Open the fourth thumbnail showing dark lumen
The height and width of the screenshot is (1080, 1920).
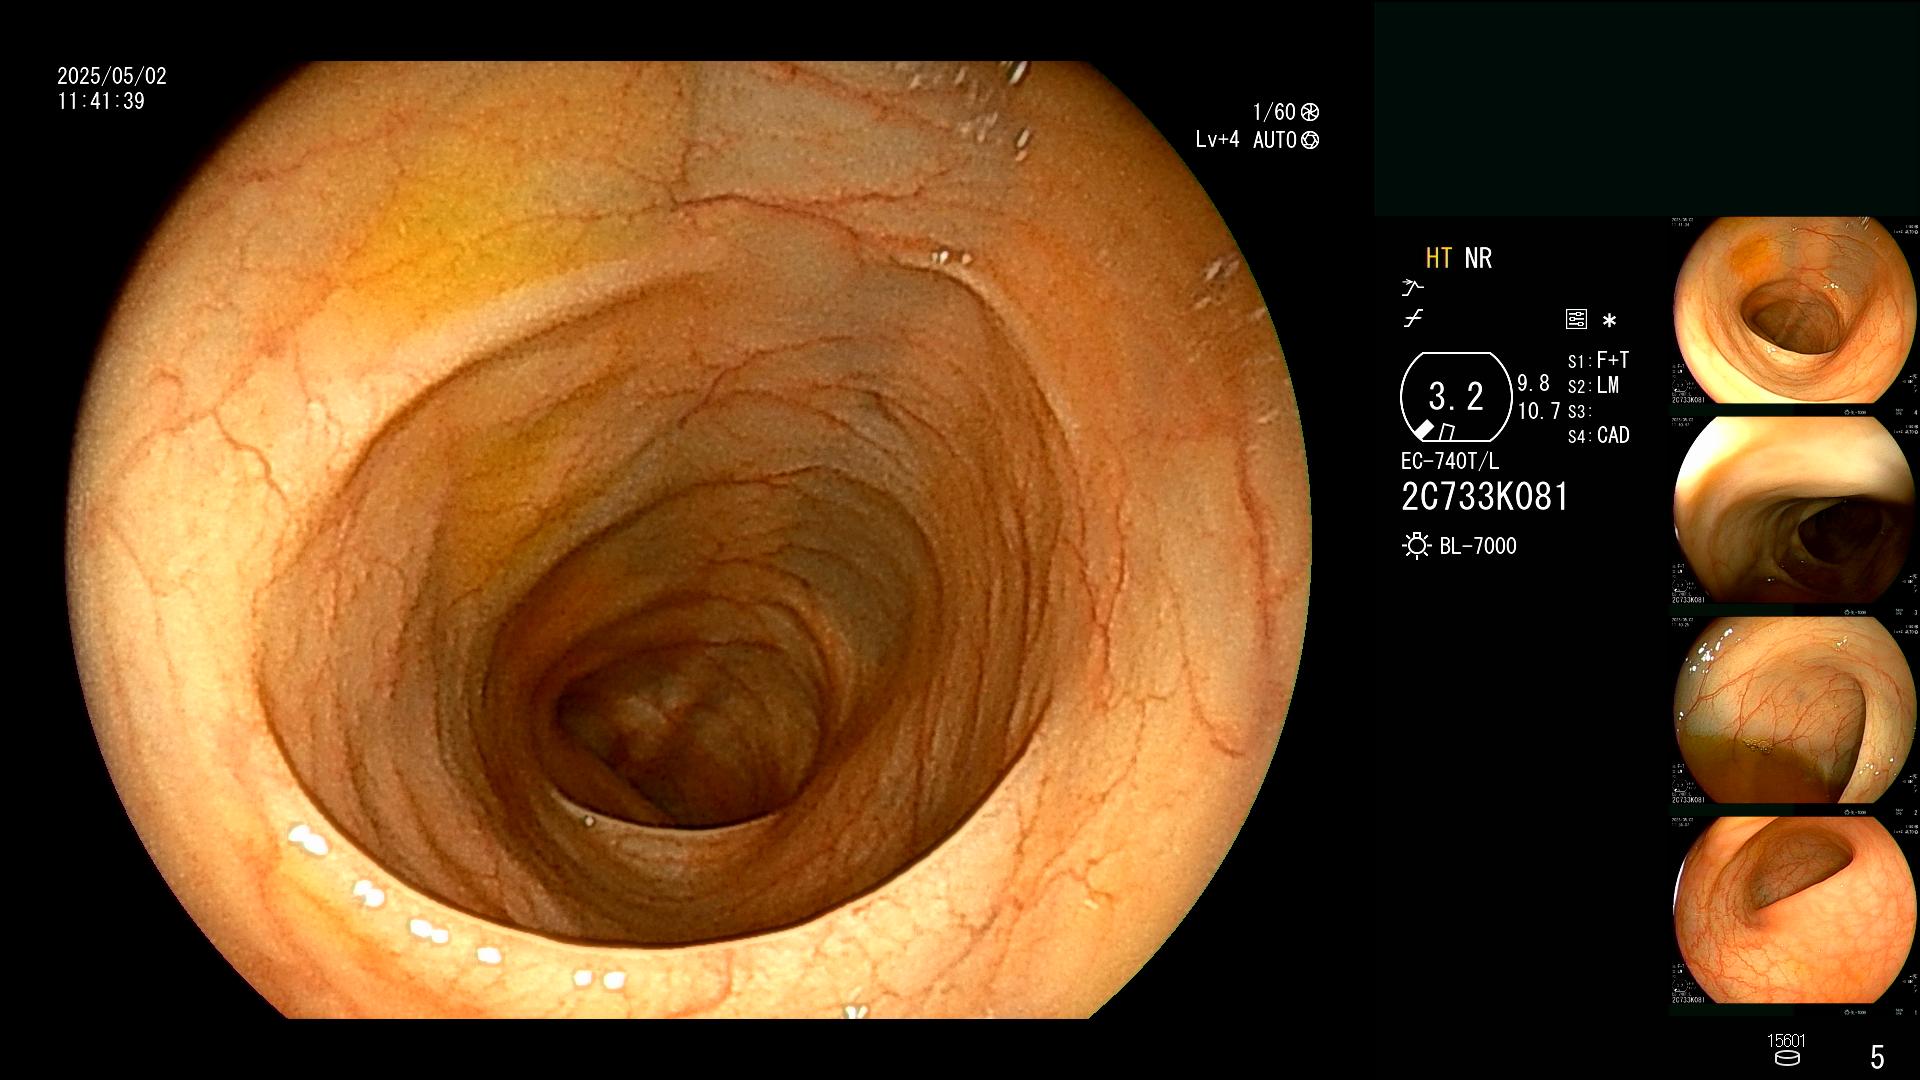(1795, 910)
